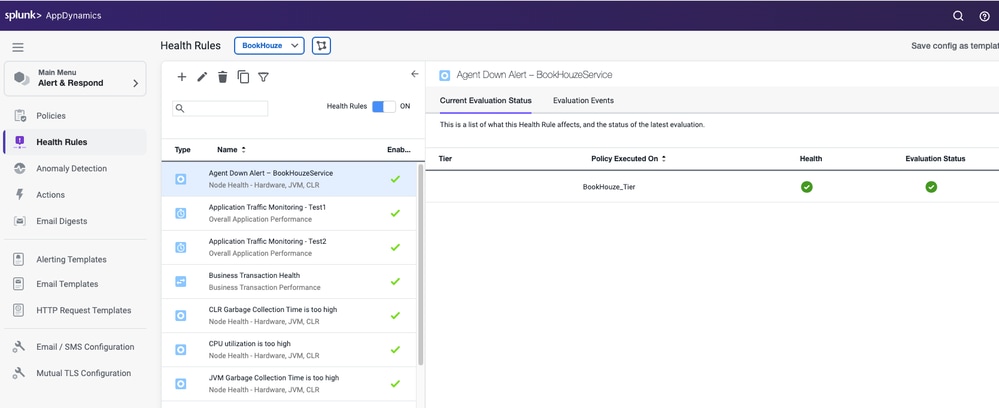Open Health Rules in the sidebar
The height and width of the screenshot is (408, 999).
[75, 142]
